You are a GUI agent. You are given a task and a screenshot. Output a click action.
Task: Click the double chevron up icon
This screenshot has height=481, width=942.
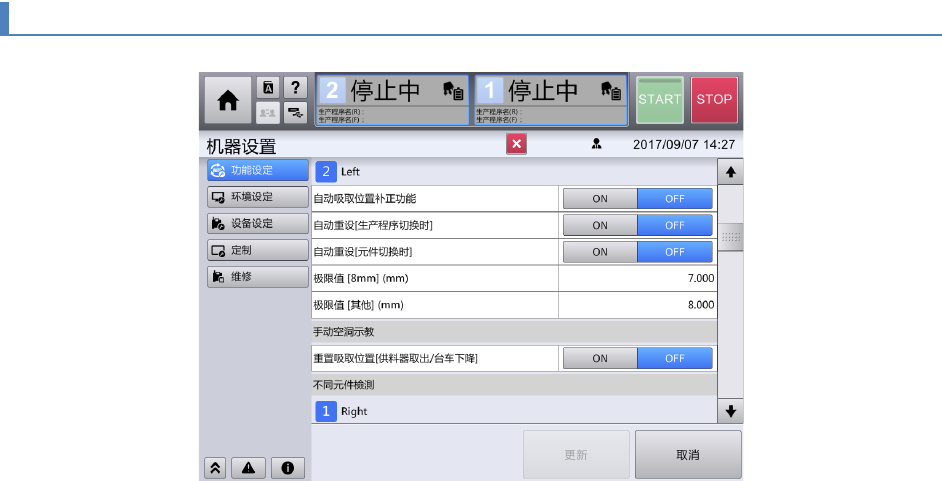(x=215, y=468)
